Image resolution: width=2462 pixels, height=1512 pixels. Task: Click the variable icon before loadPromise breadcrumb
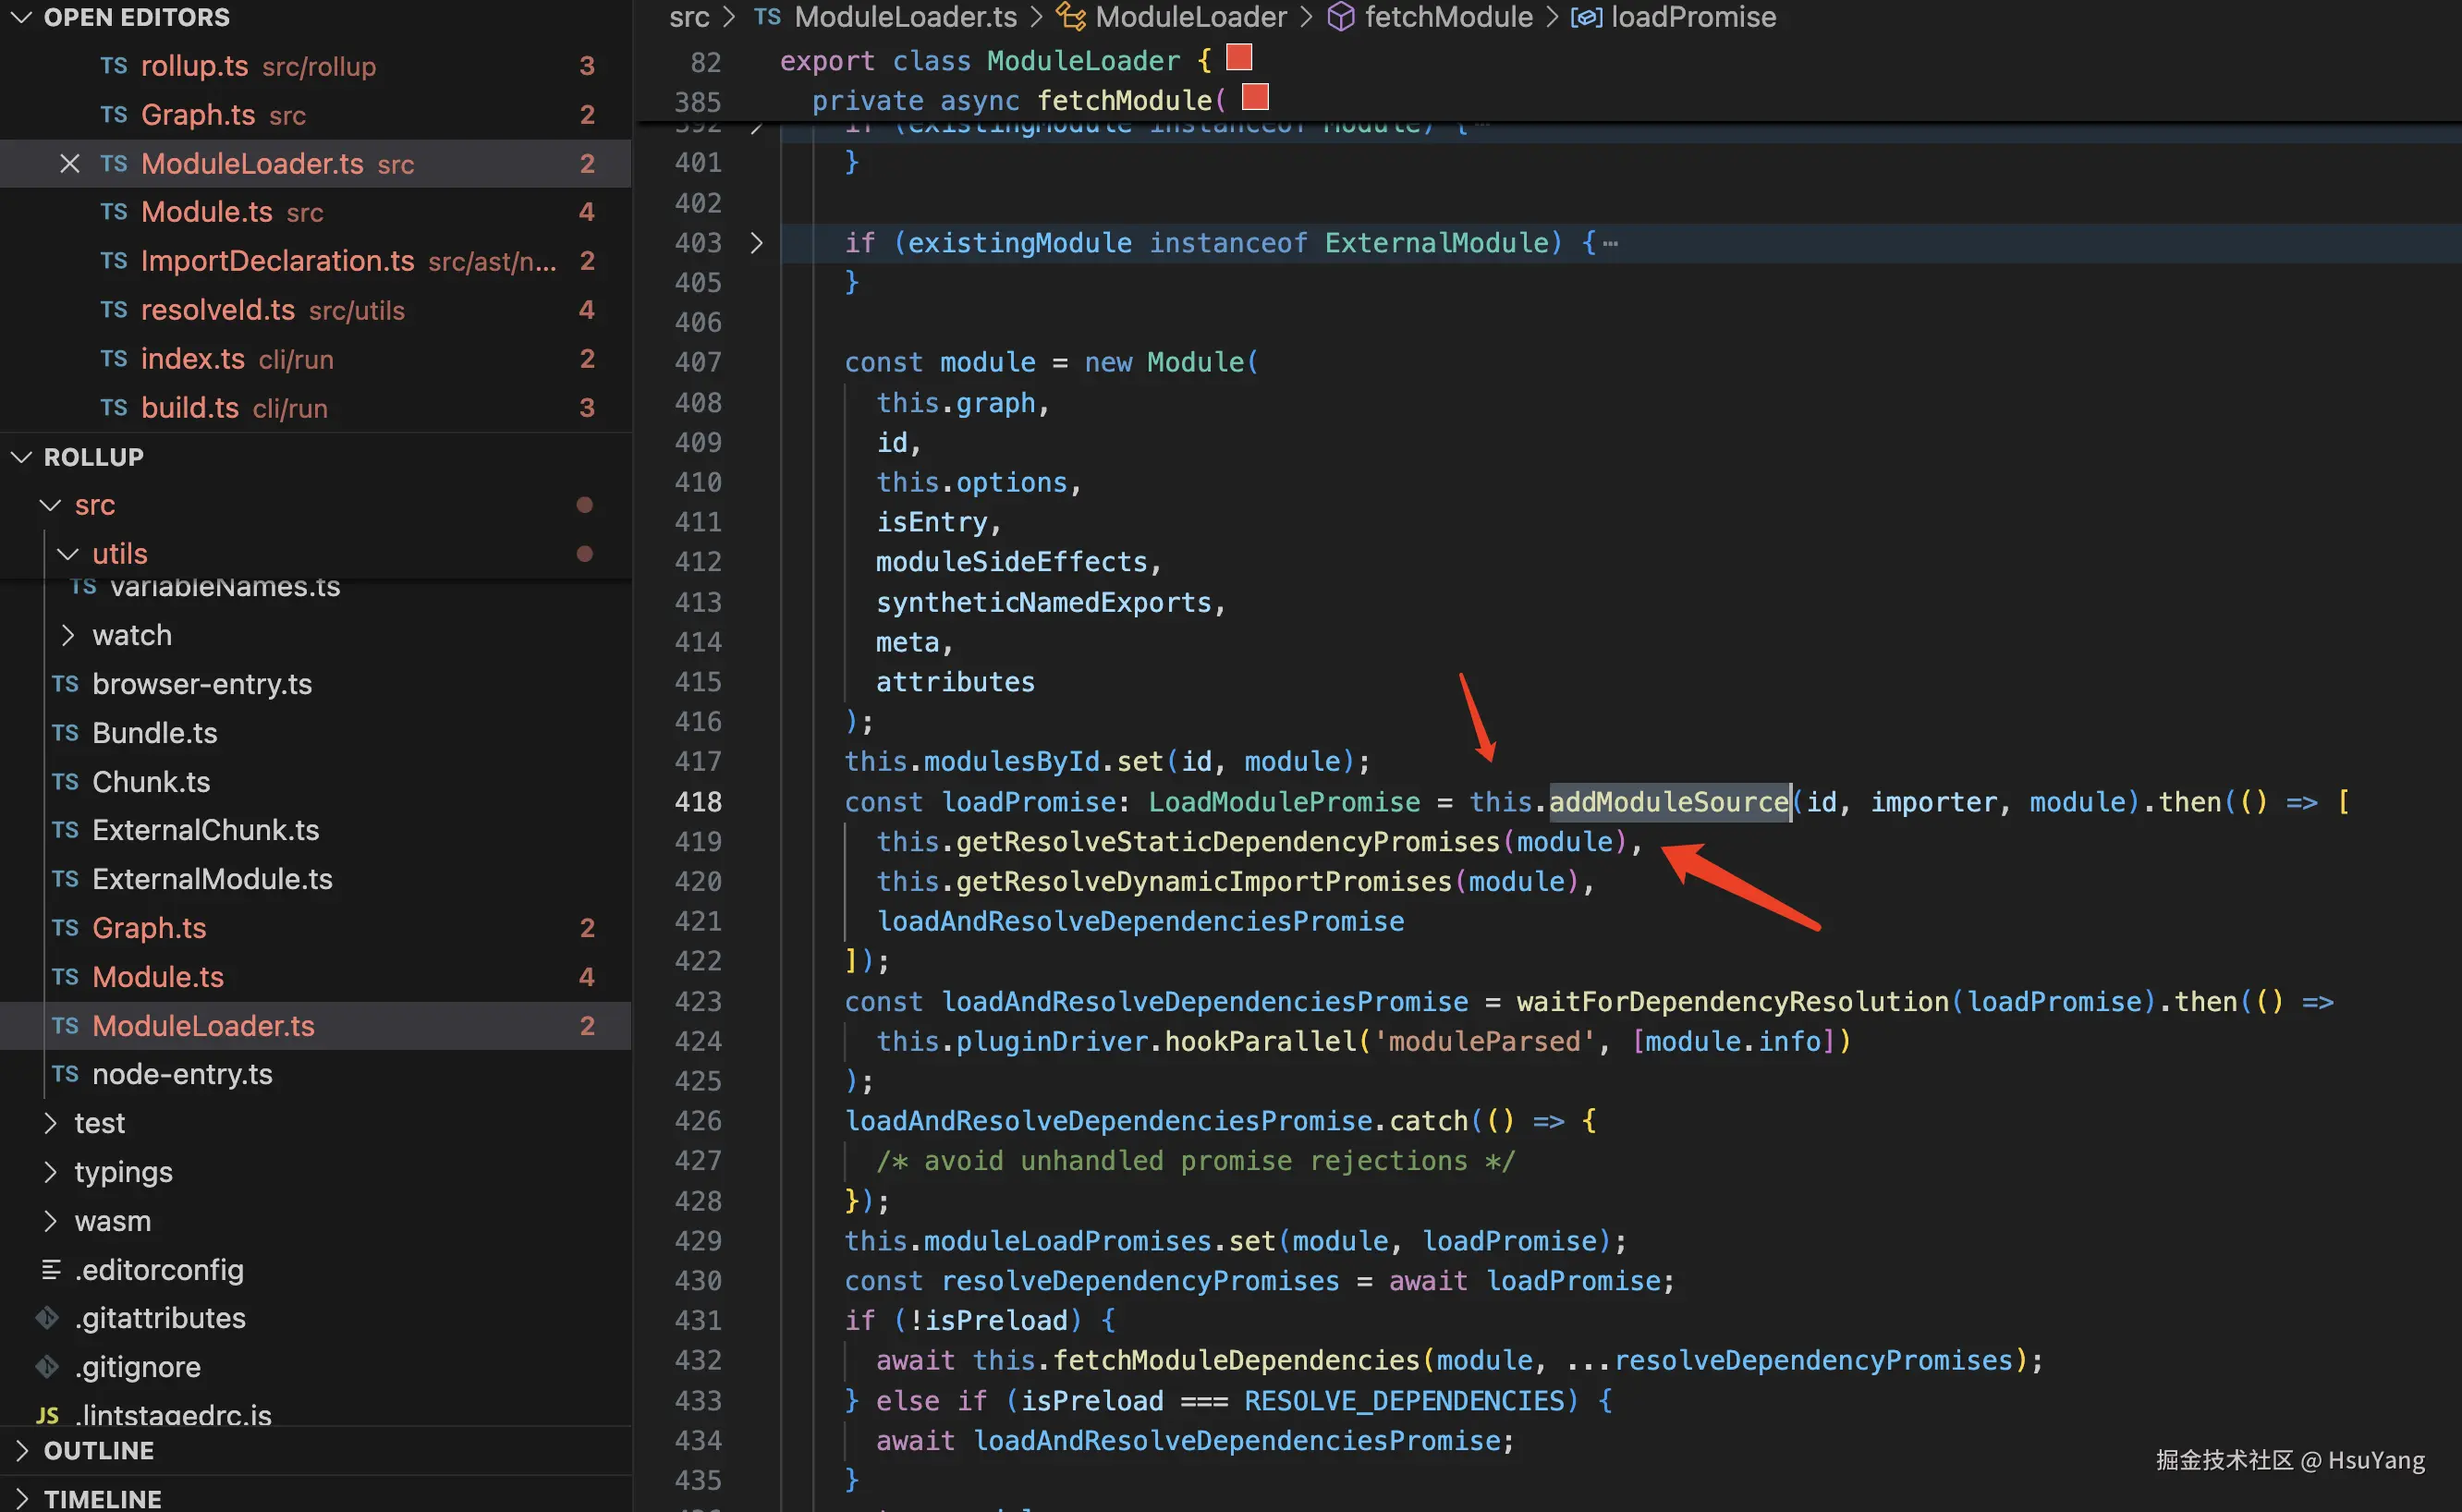tap(1586, 17)
